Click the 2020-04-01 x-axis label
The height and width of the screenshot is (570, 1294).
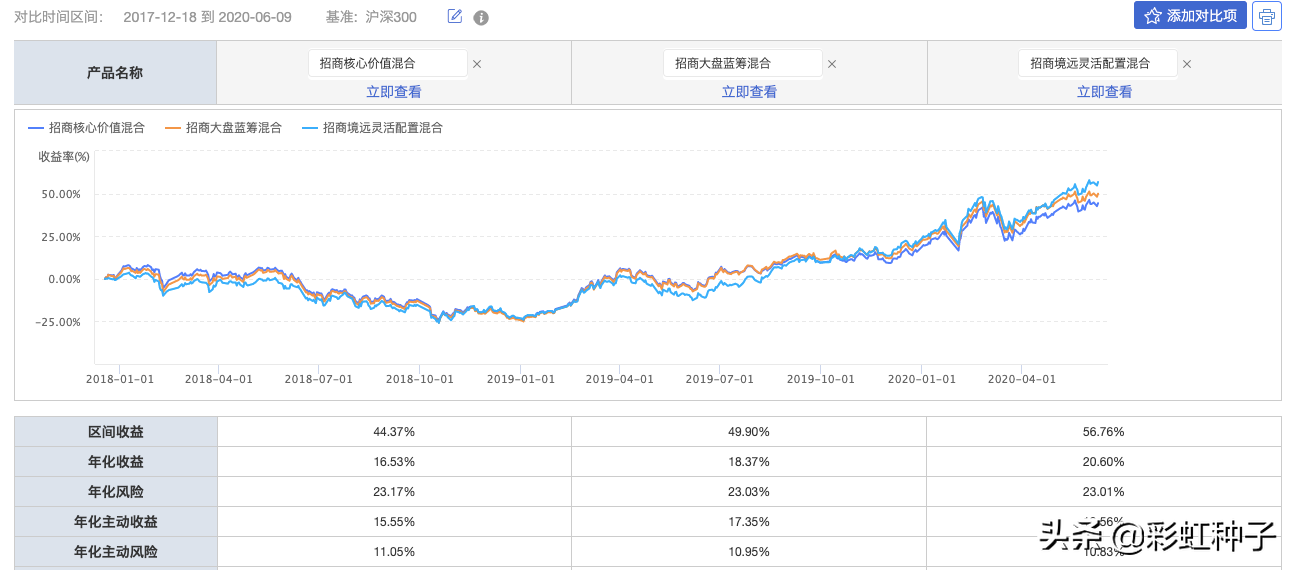coord(1021,379)
